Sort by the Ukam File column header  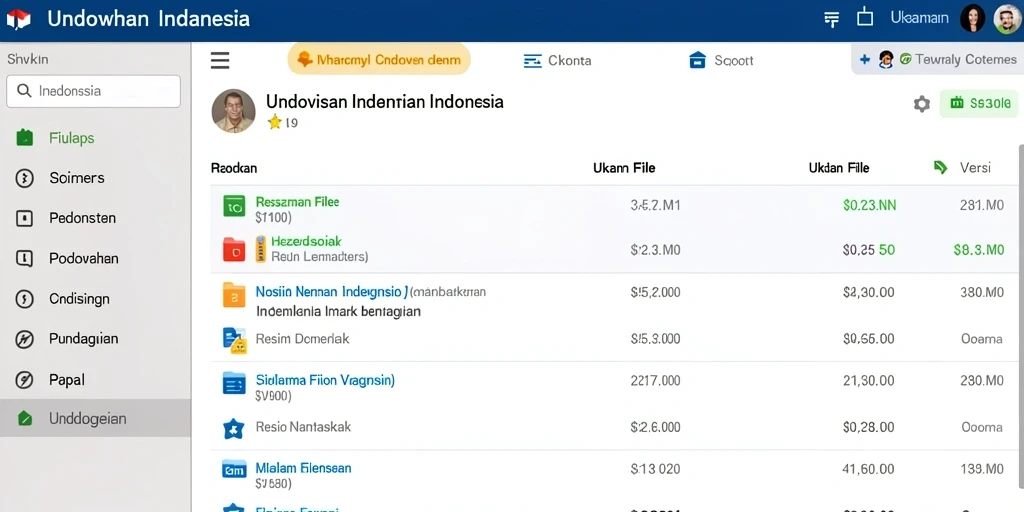coord(624,168)
